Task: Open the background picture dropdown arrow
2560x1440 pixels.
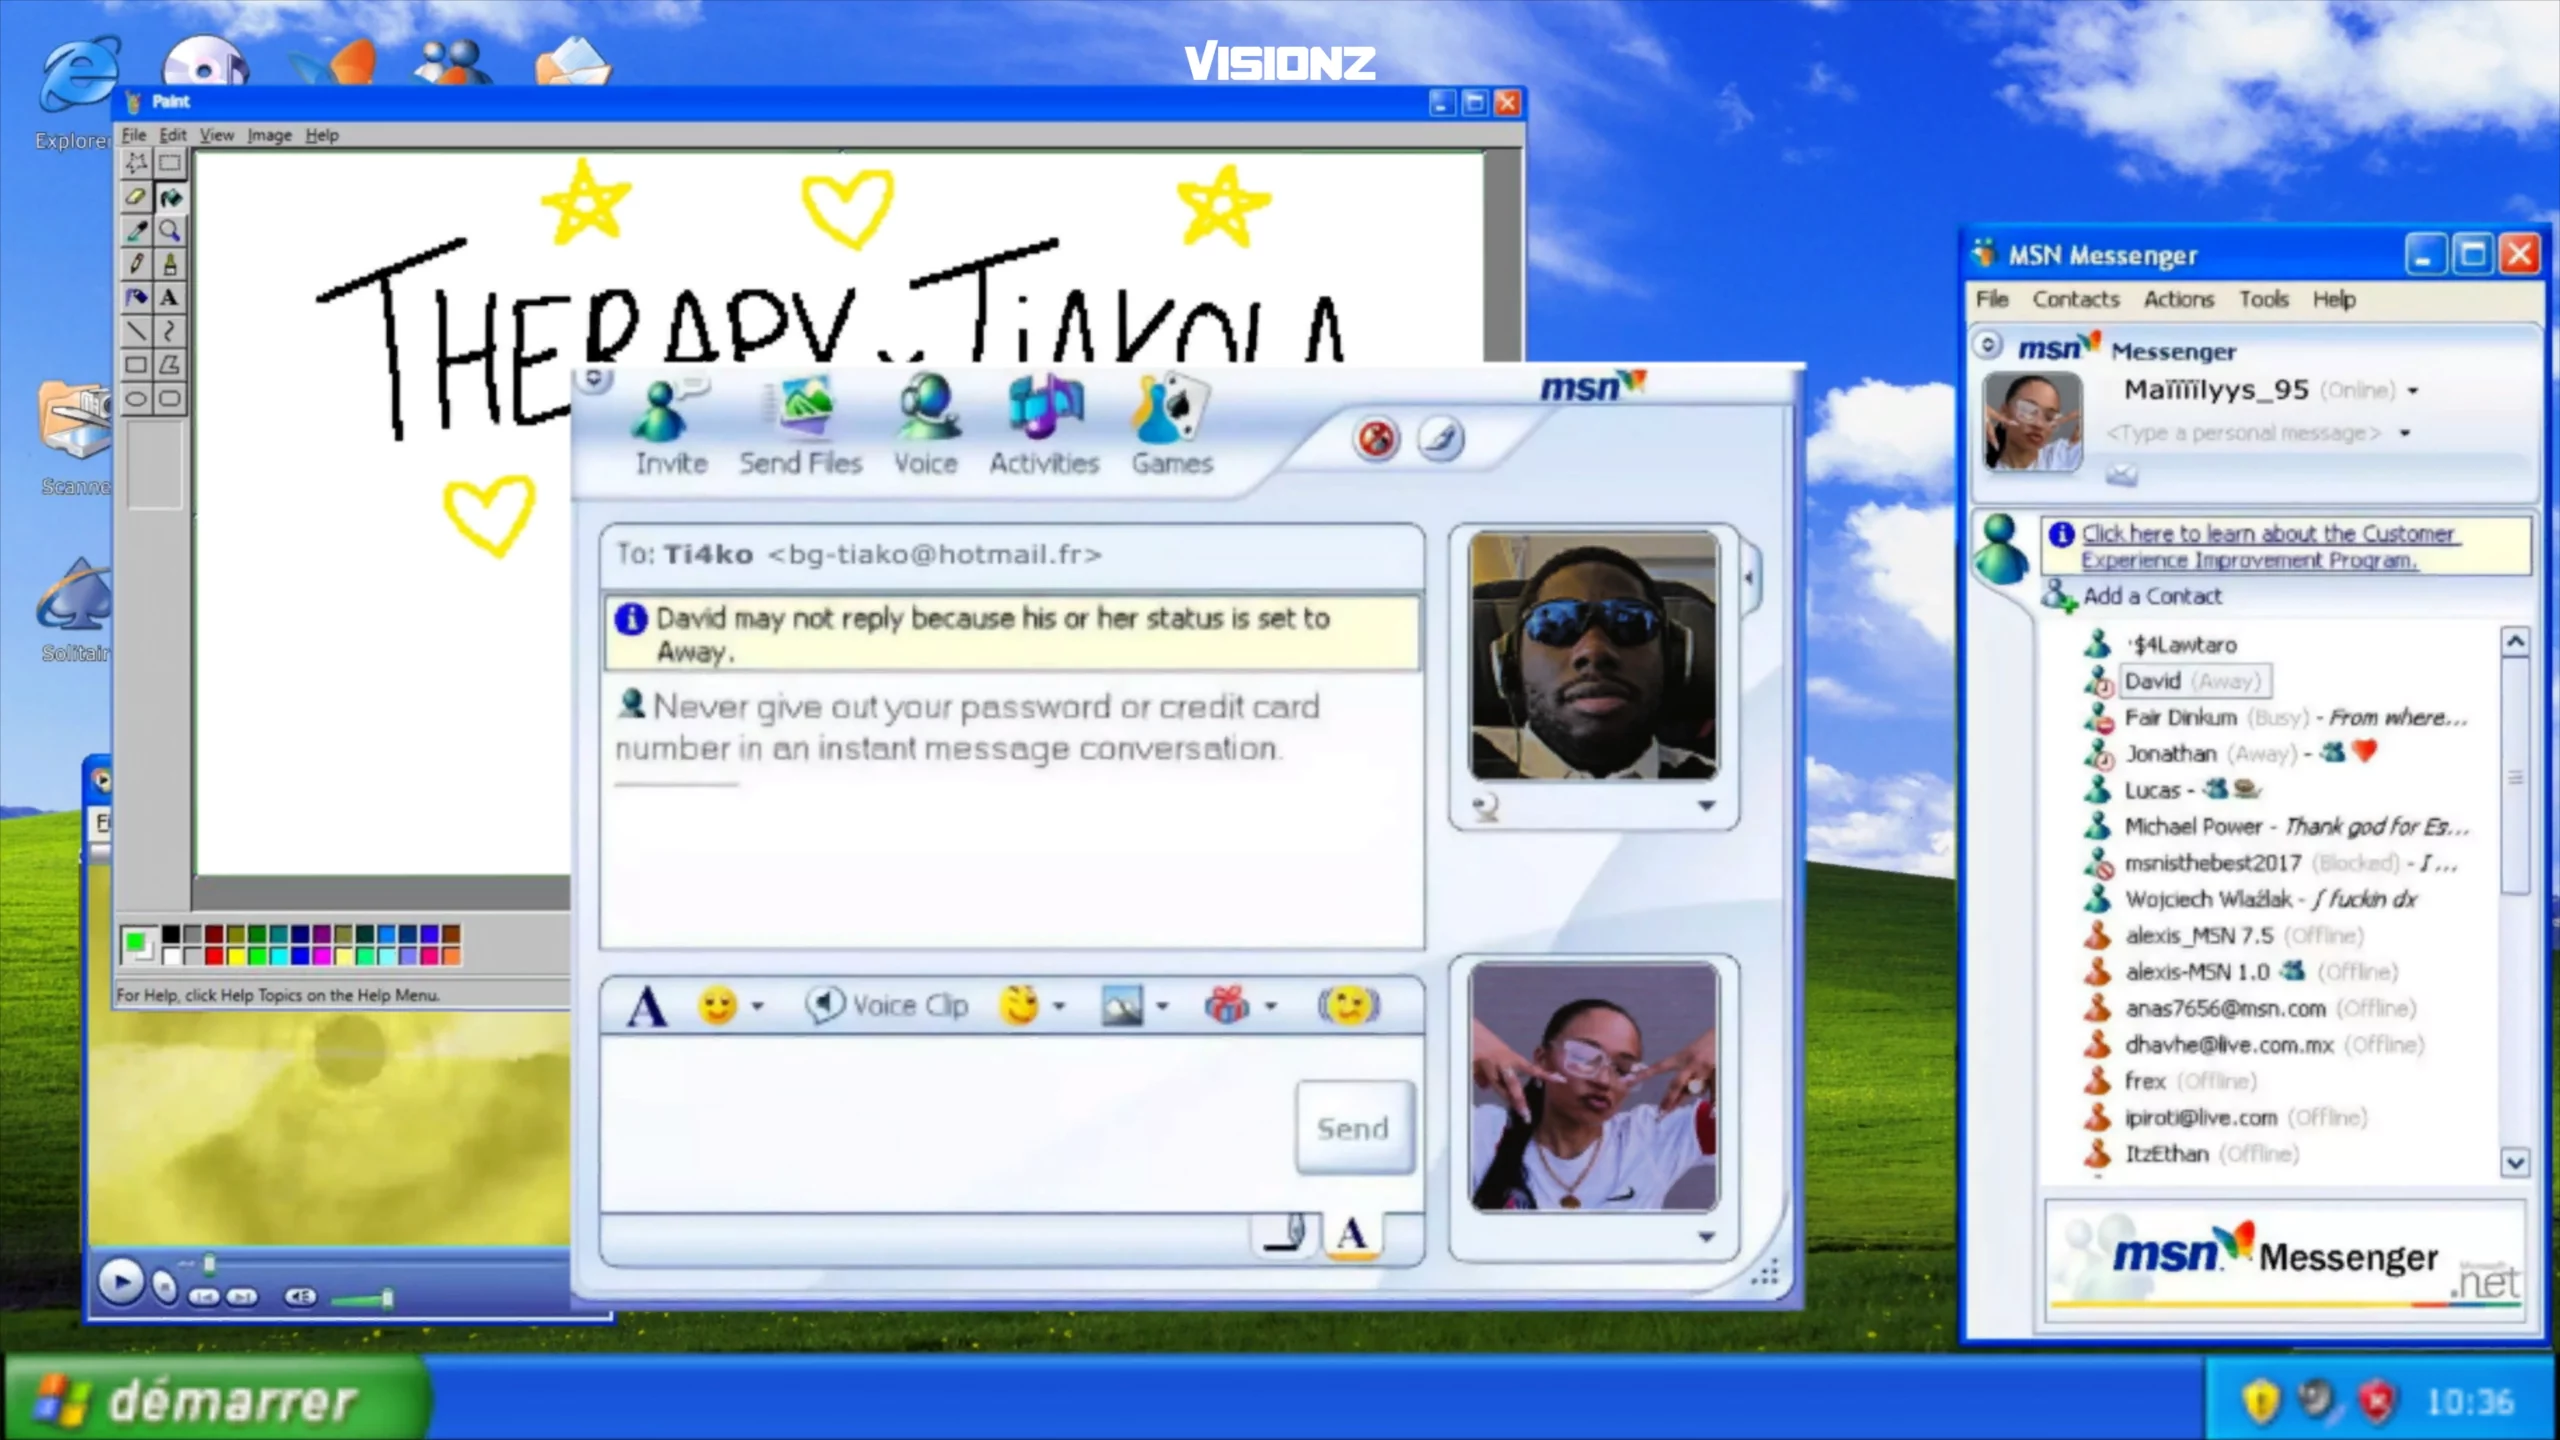Action: click(1162, 1006)
